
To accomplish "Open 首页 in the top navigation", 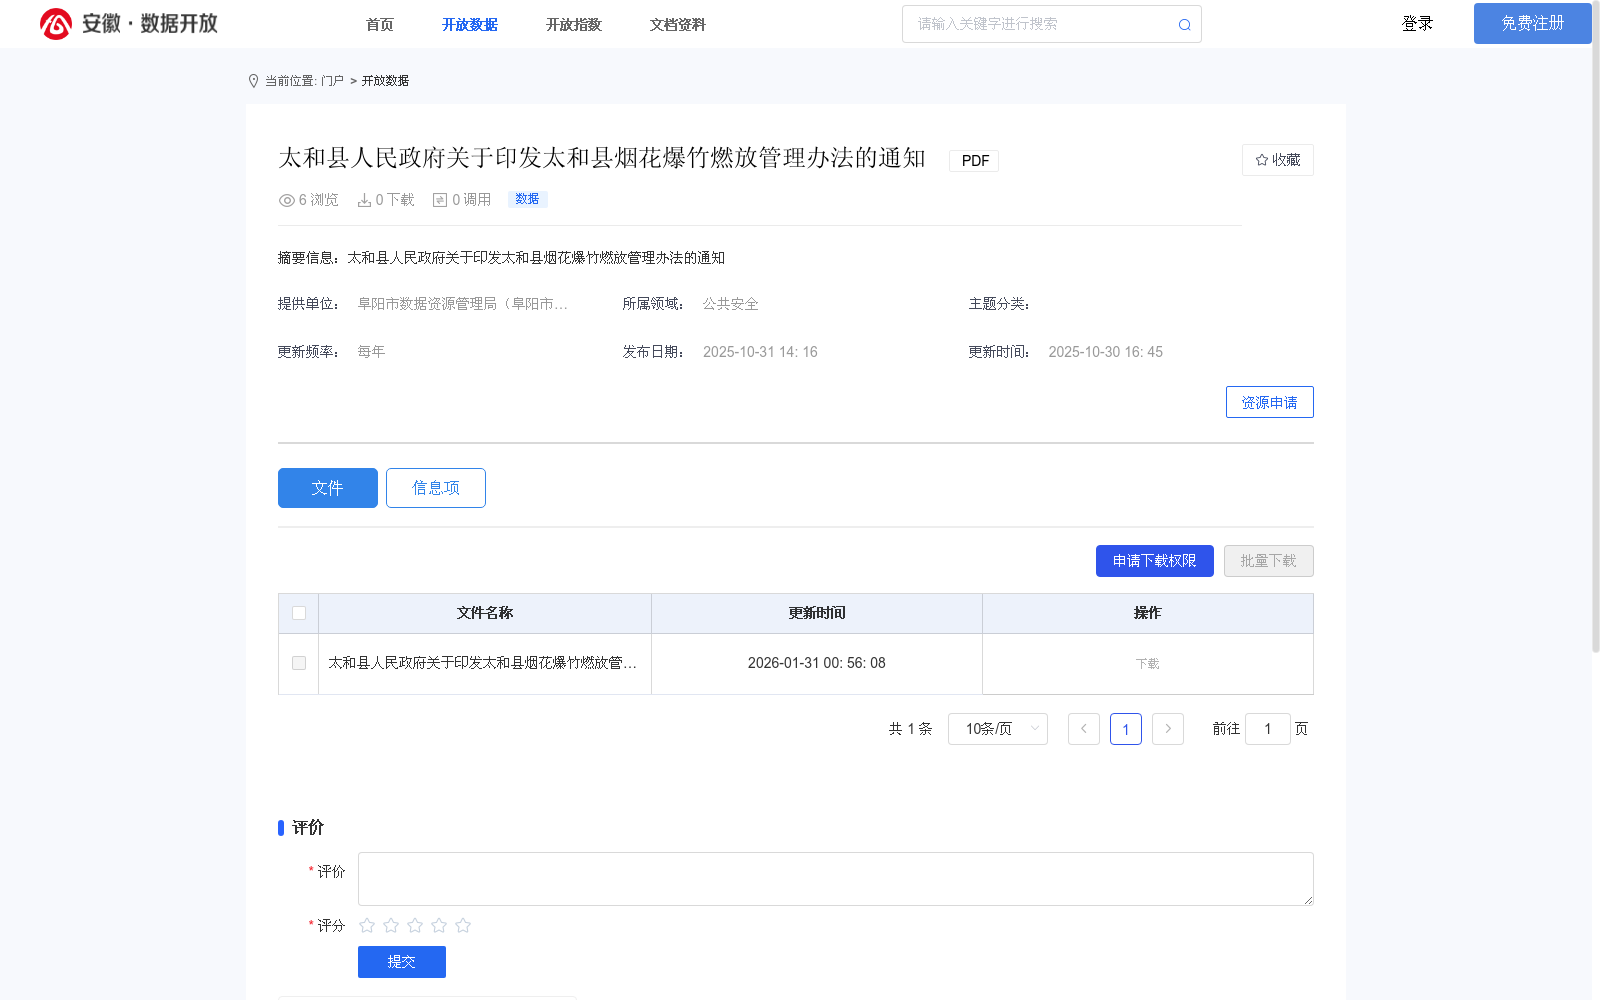I will point(380,25).
